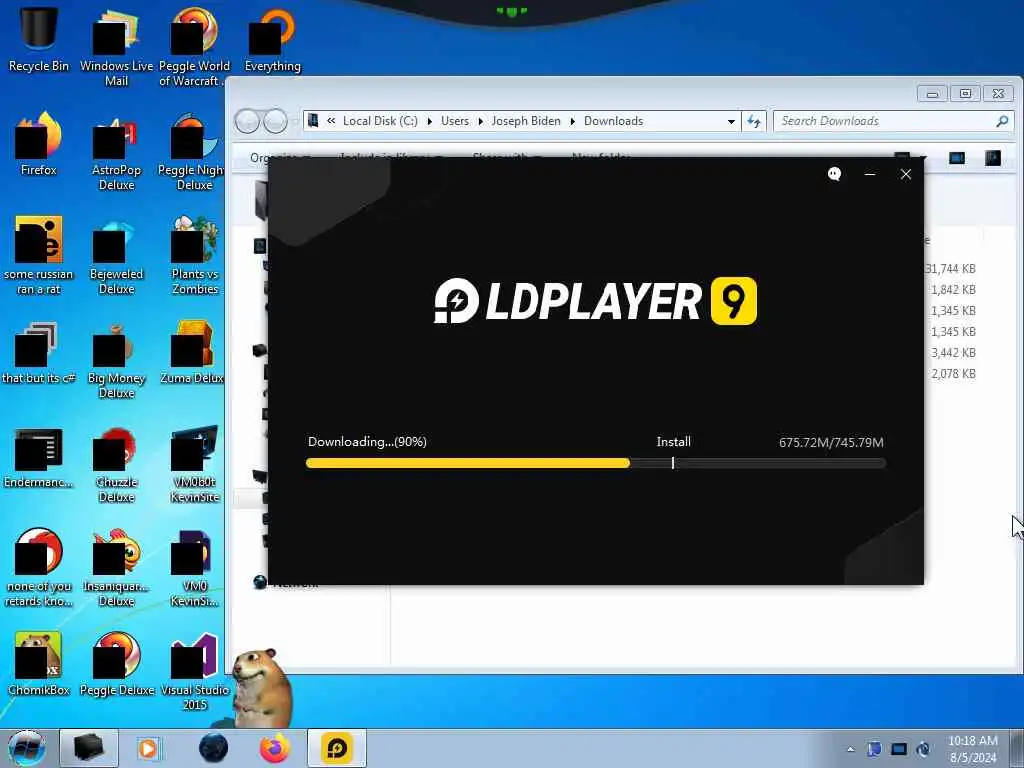Viewport: 1024px width, 768px height.
Task: Select the Bejeweled Deluxe desktop icon
Action: (x=116, y=255)
